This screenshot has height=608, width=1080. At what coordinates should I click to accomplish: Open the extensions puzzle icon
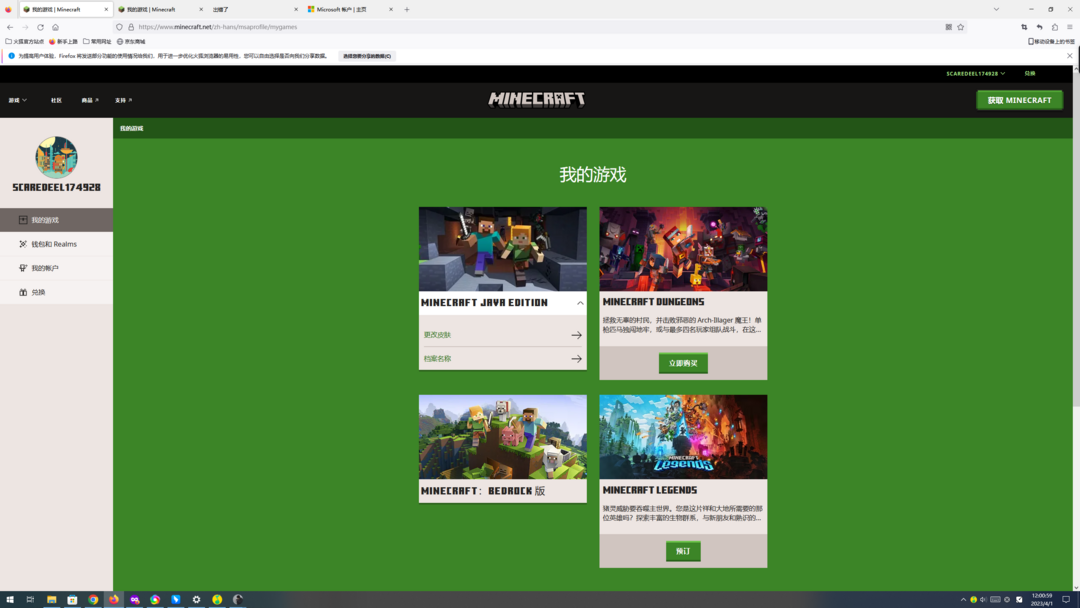click(1055, 27)
